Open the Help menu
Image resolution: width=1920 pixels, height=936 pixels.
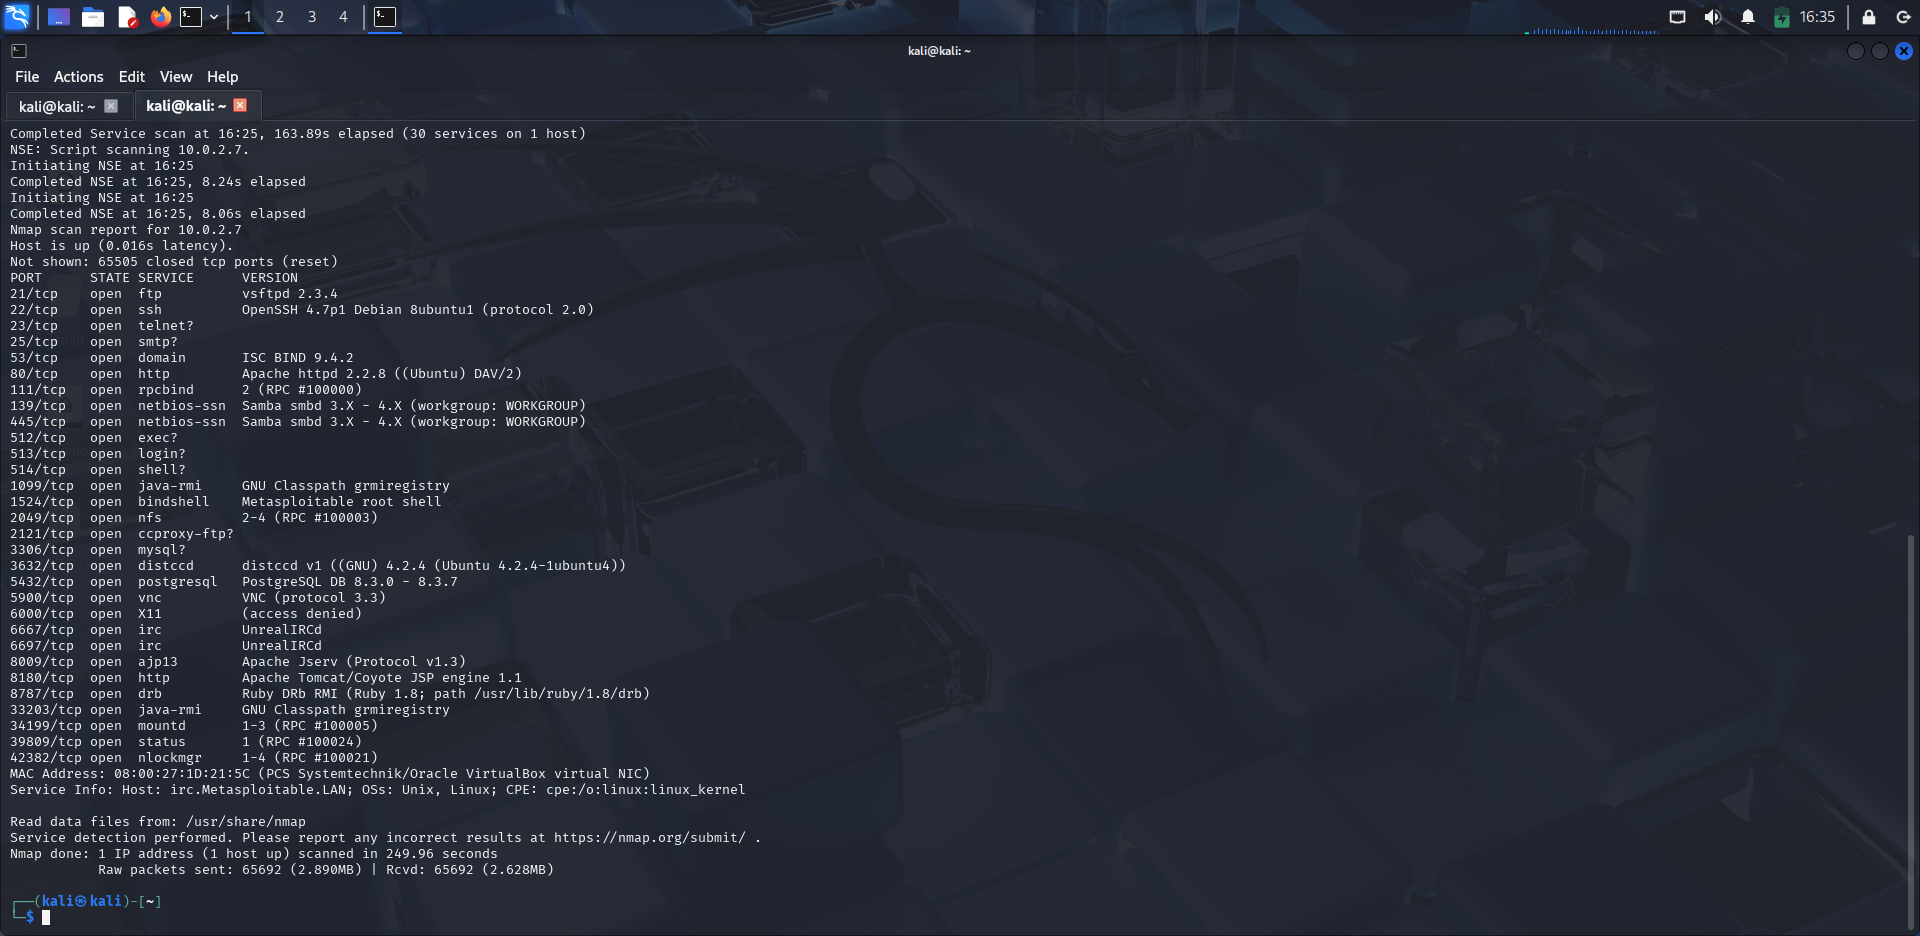click(222, 77)
